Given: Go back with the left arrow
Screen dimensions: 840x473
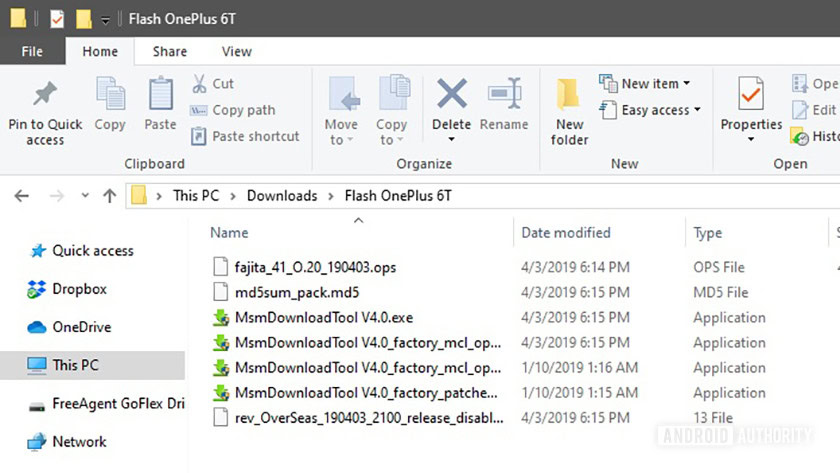Looking at the screenshot, I should (21, 196).
